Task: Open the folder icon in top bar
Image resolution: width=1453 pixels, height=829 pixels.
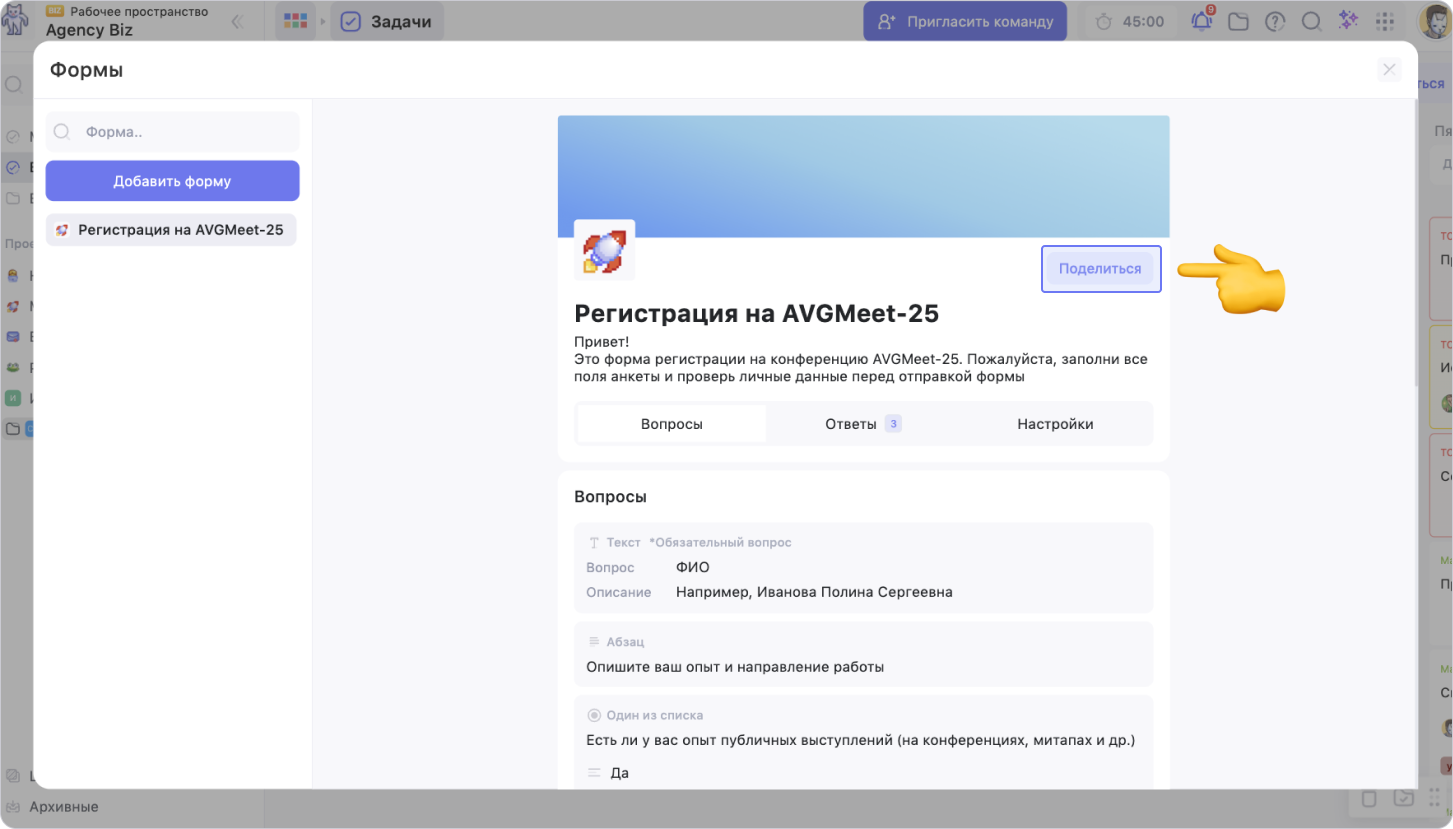Action: 1238,21
